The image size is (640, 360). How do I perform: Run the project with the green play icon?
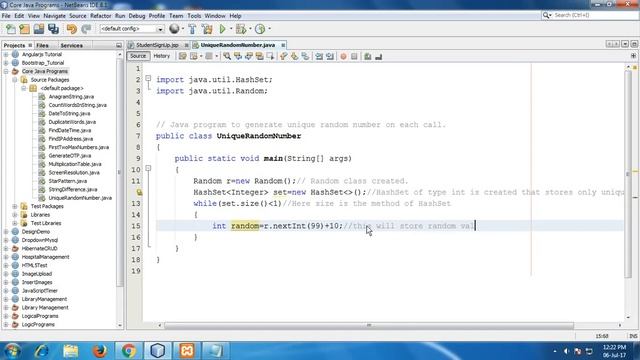[x=222, y=29]
